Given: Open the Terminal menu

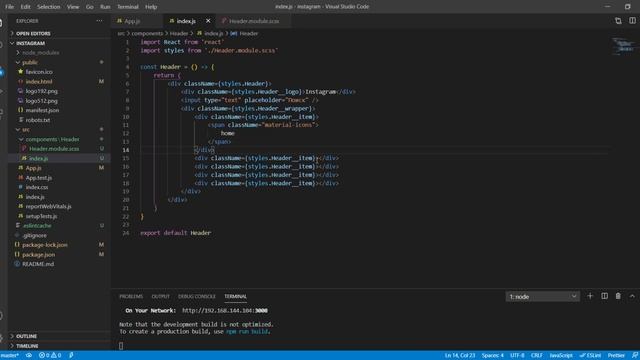Looking at the screenshot, I should pyautogui.click(x=128, y=7).
